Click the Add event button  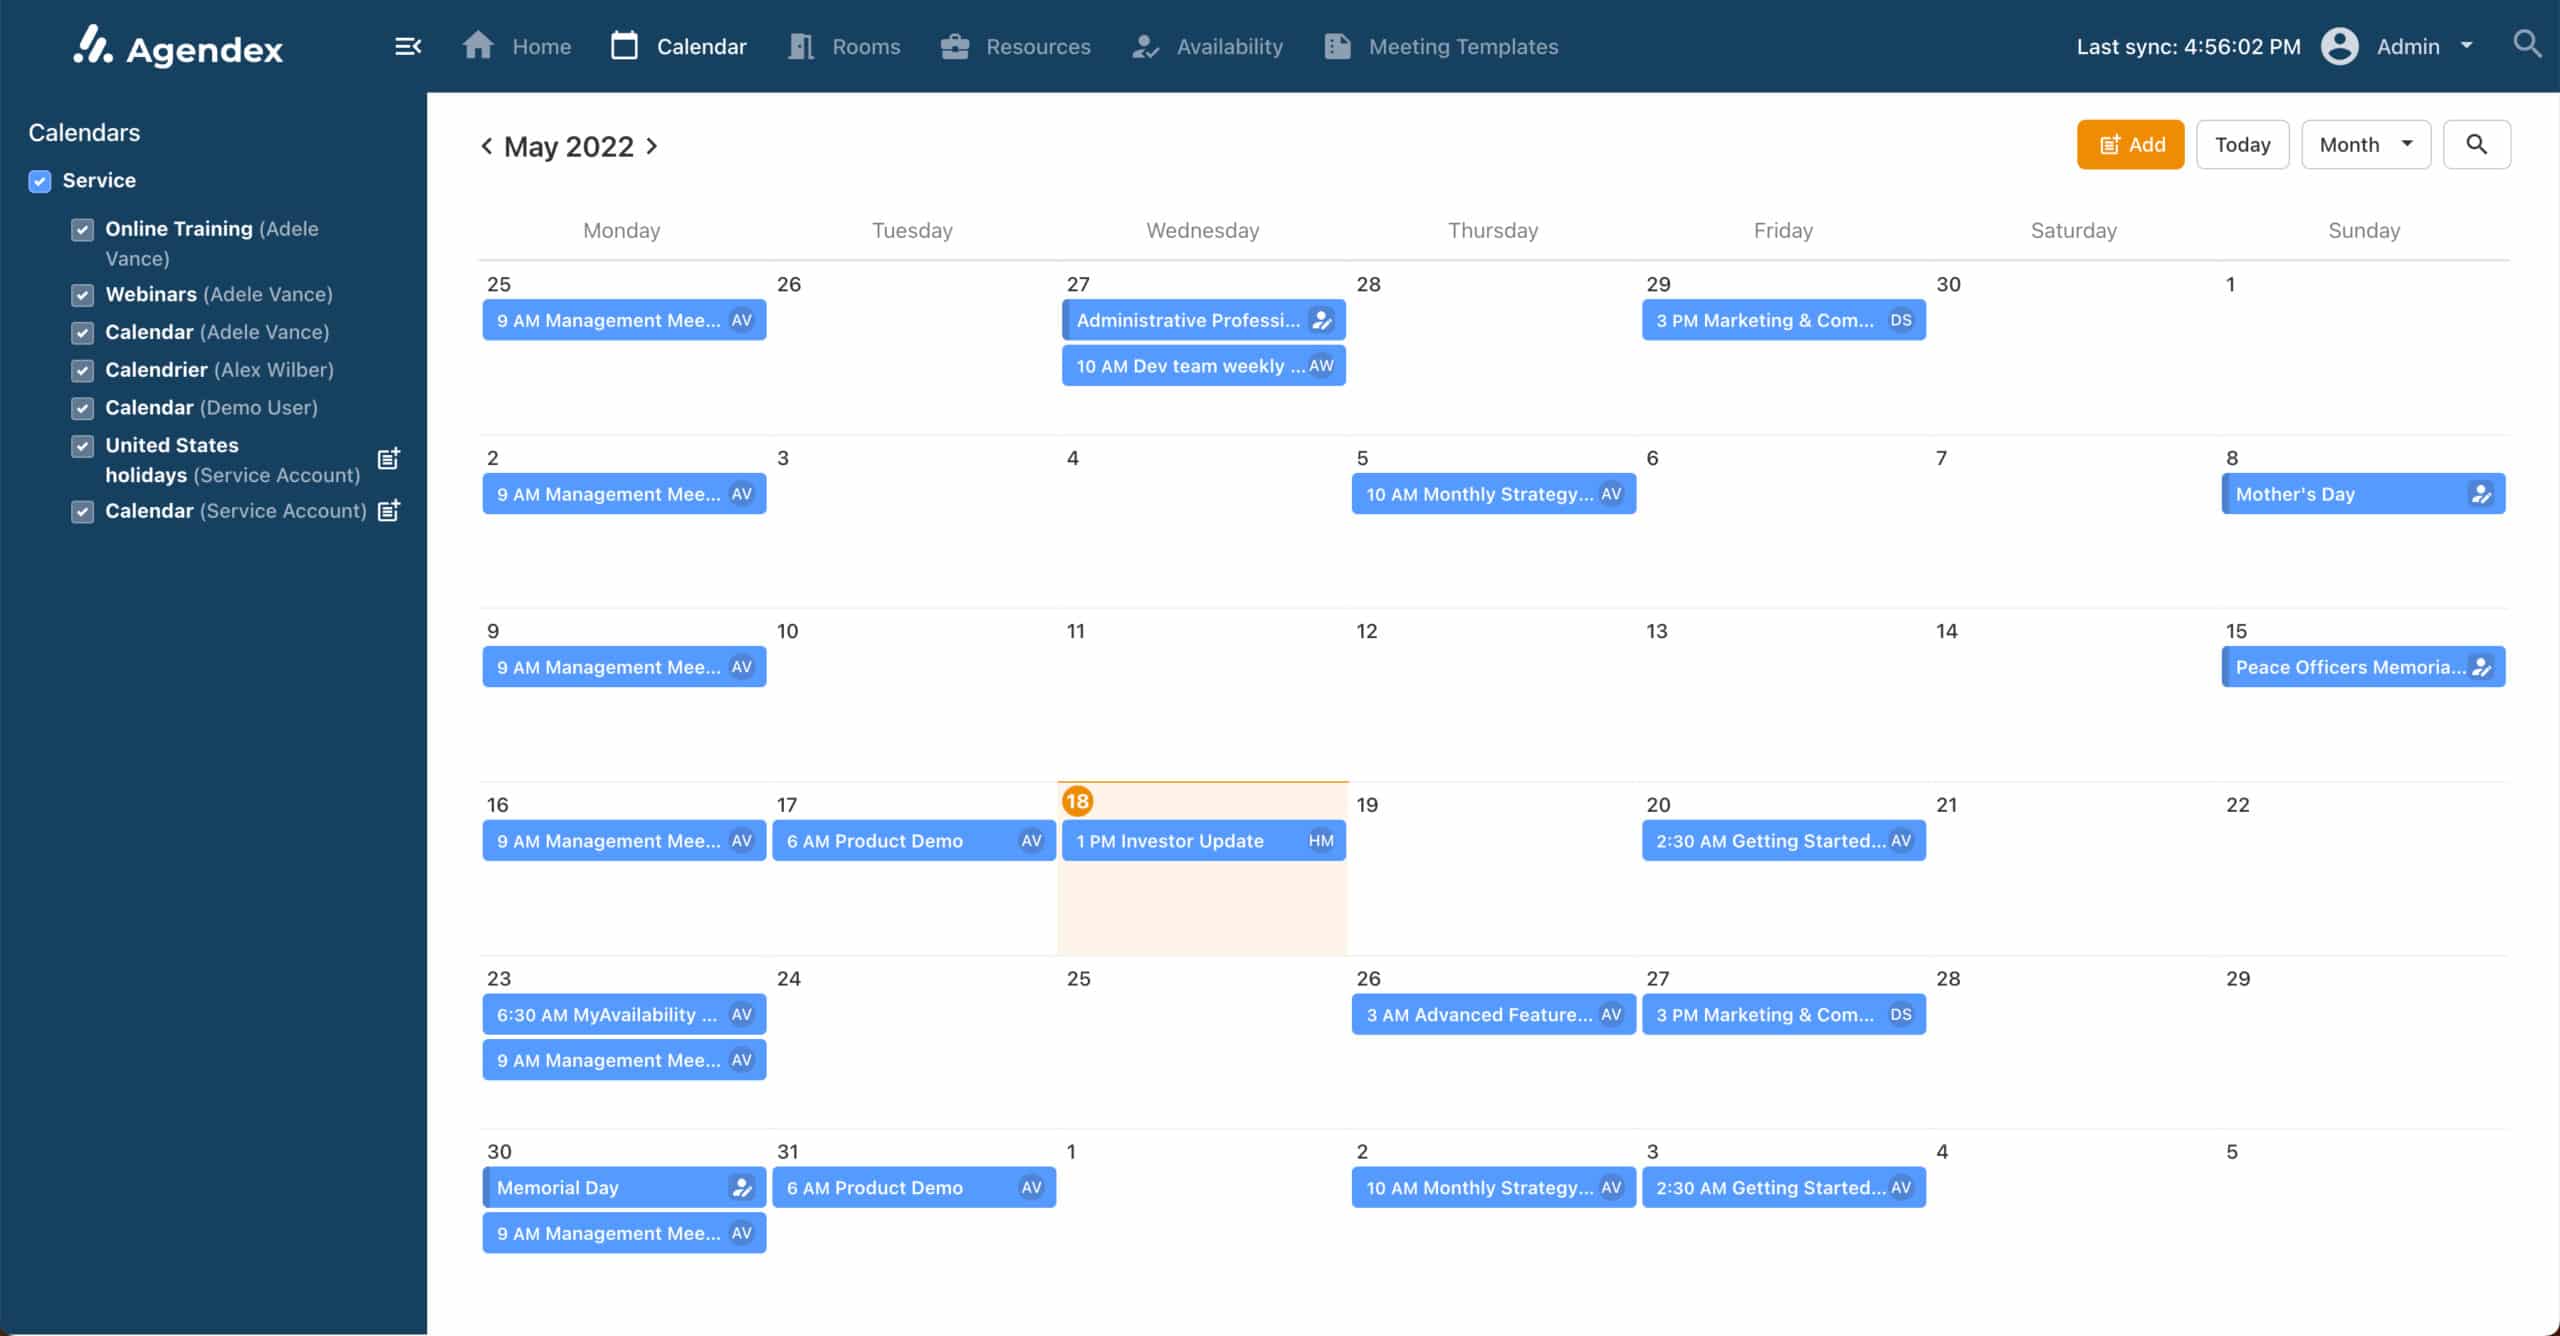click(2129, 144)
